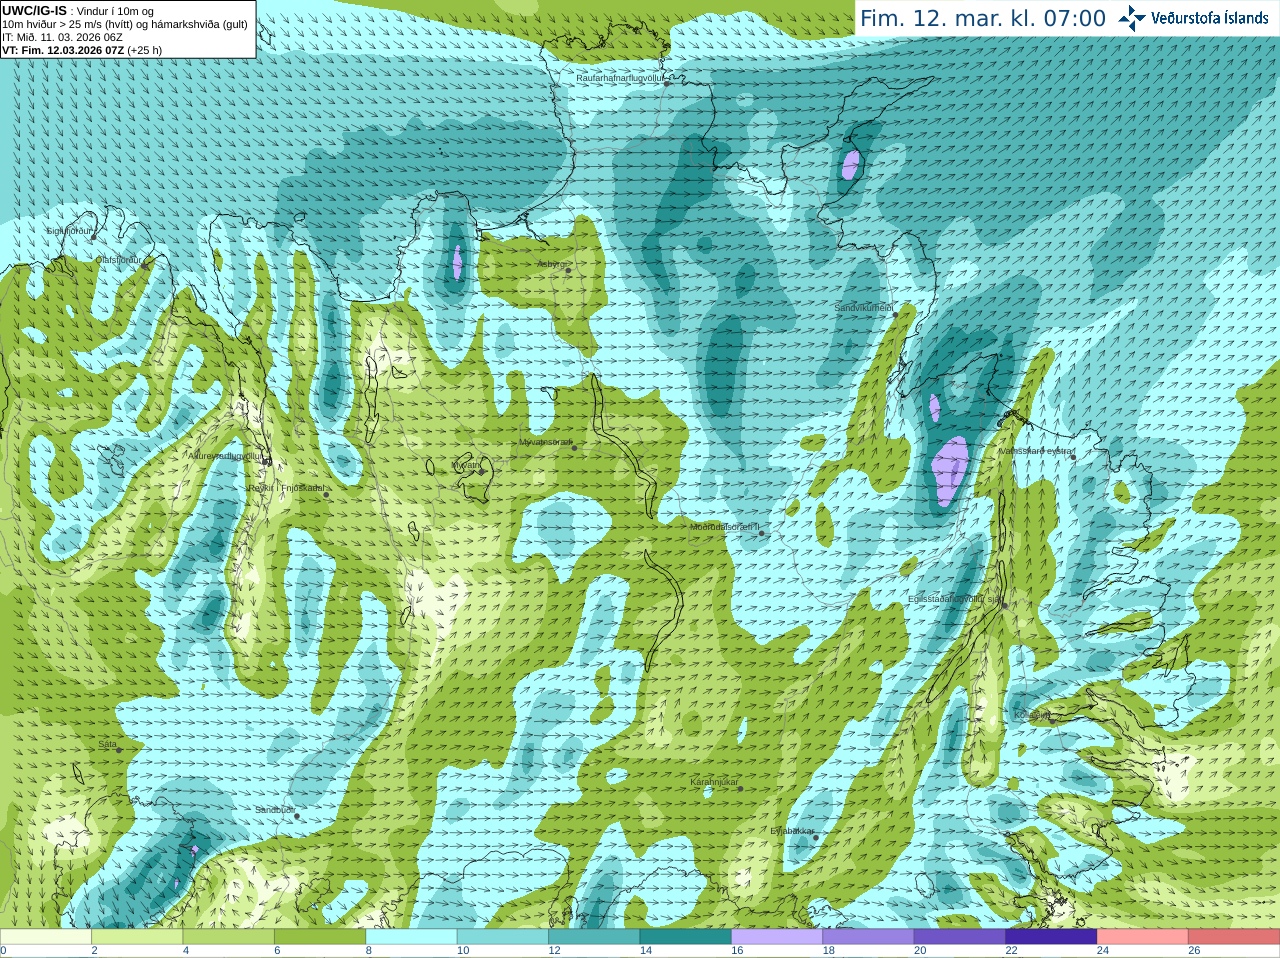1280x958 pixels.
Task: Select the 16–18 m/s lavender legend swatch
Action: pyautogui.click(x=777, y=937)
